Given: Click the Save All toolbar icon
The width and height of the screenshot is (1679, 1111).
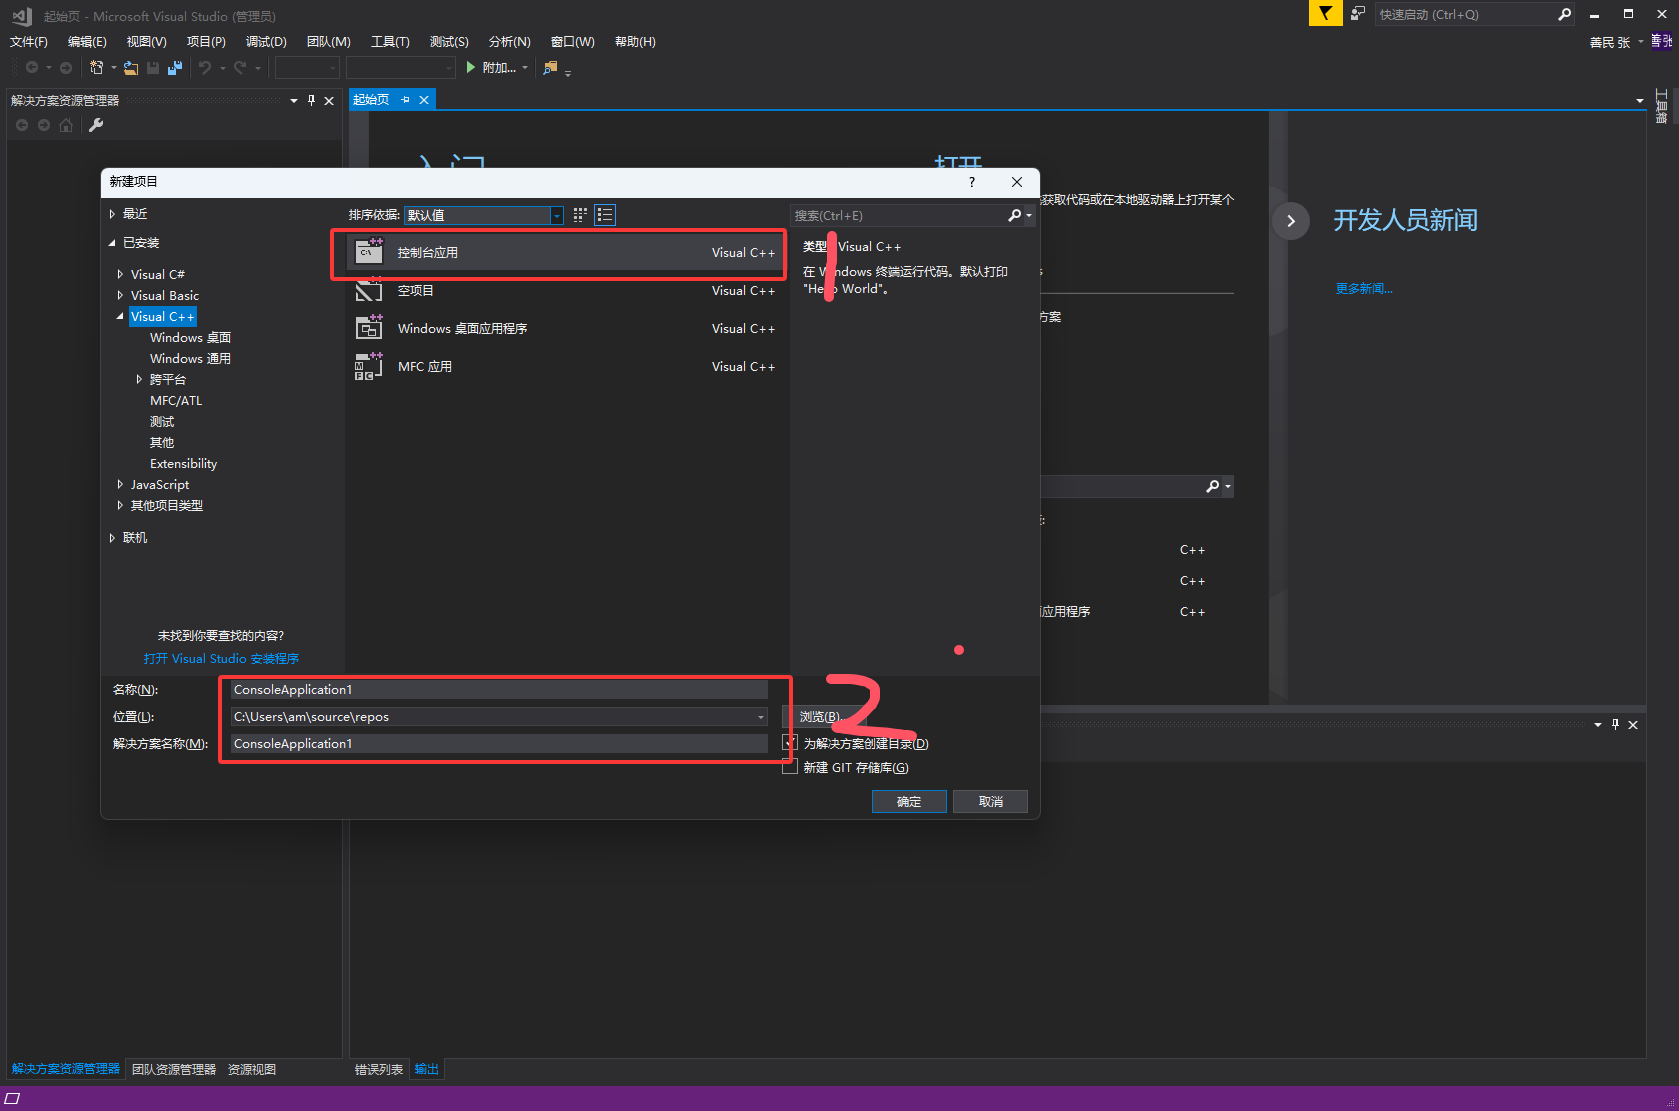Looking at the screenshot, I should click(x=175, y=67).
